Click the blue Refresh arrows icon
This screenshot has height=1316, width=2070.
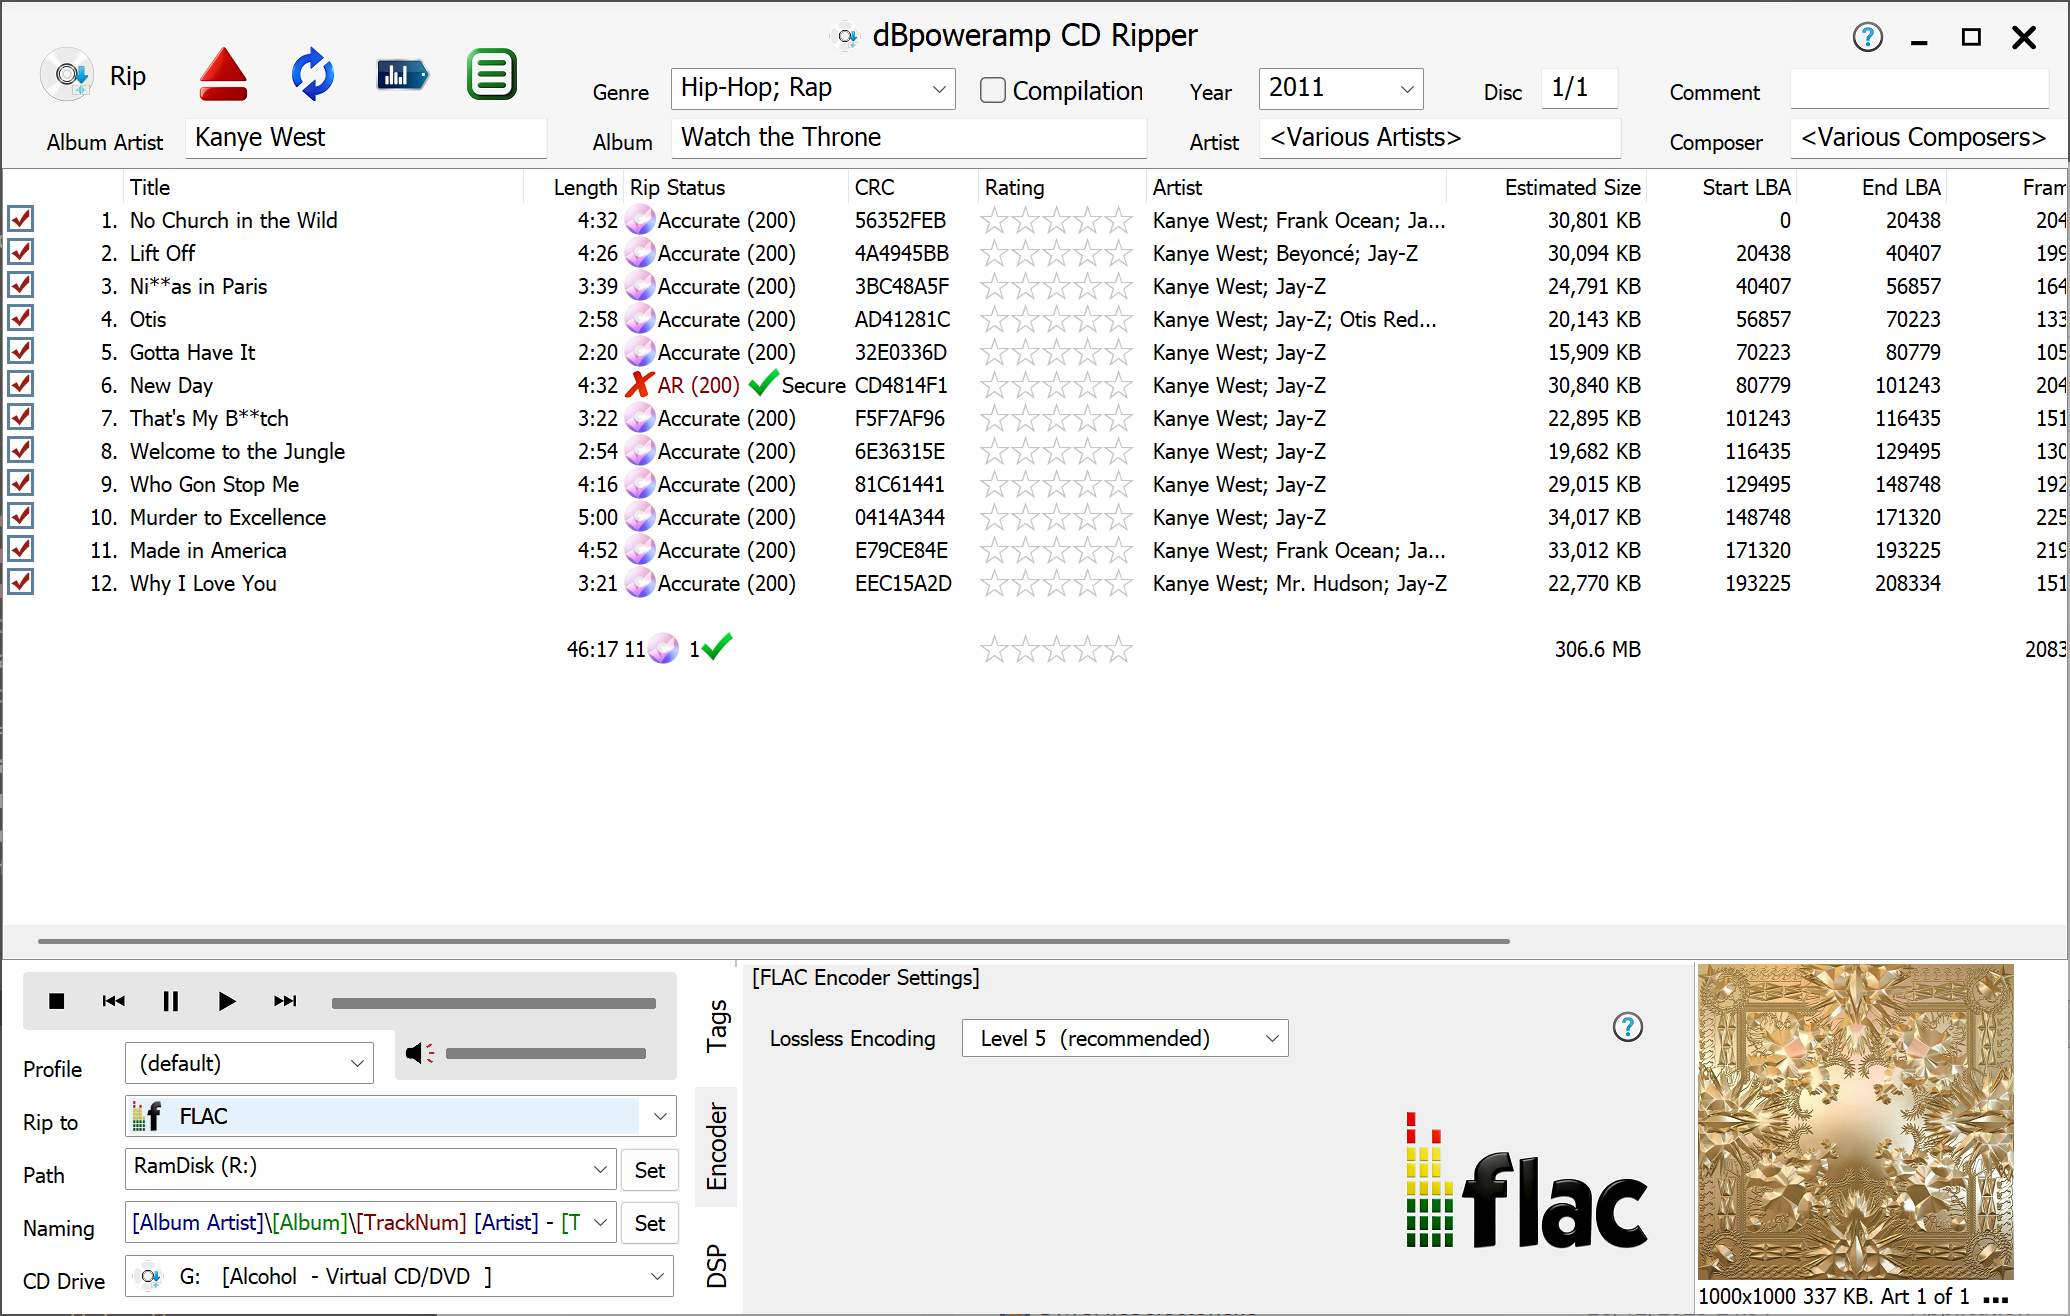coord(313,75)
